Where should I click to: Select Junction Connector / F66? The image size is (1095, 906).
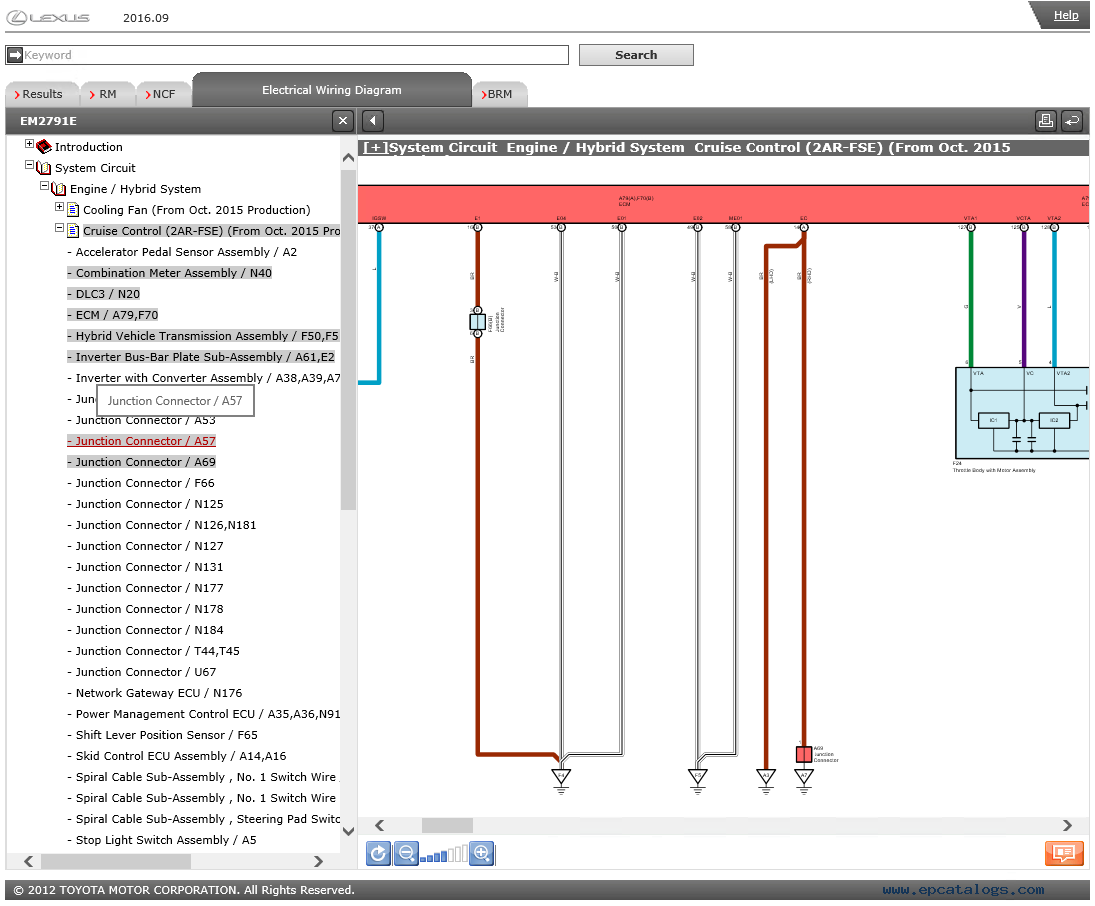[x=145, y=483]
